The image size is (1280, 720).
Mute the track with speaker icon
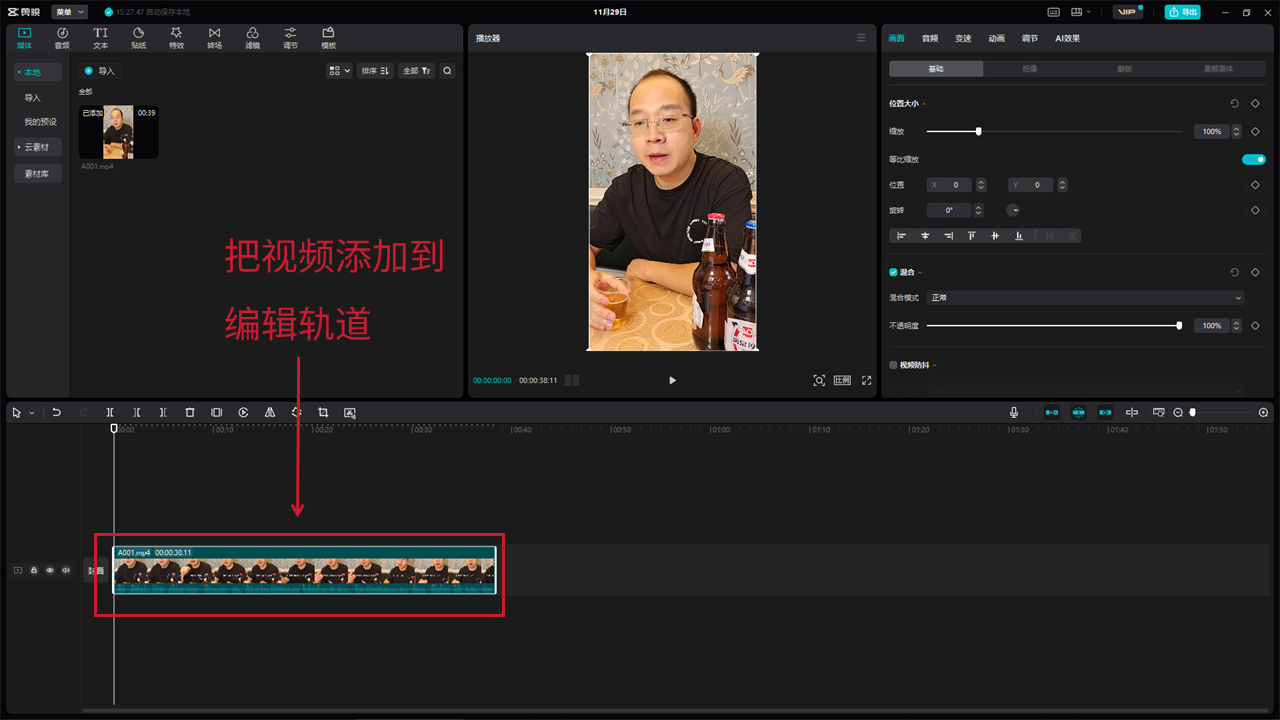(x=66, y=570)
